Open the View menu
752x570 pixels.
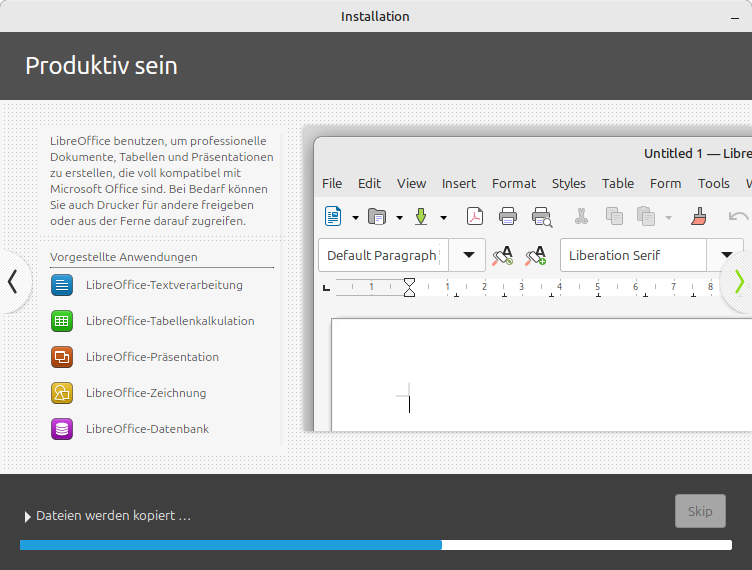[x=411, y=184]
